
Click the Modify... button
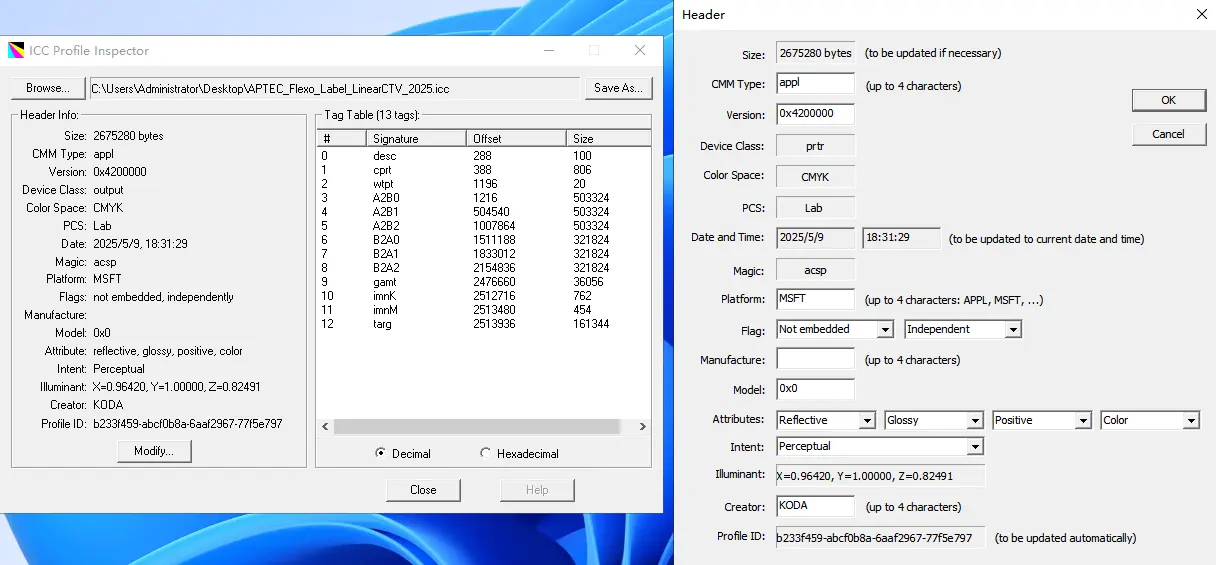(154, 451)
